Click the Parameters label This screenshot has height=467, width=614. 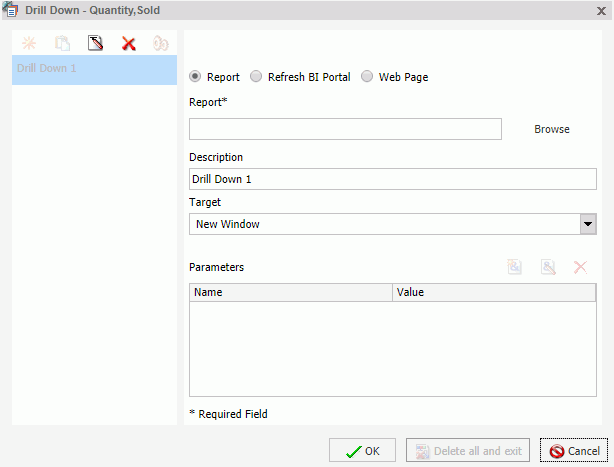click(216, 267)
